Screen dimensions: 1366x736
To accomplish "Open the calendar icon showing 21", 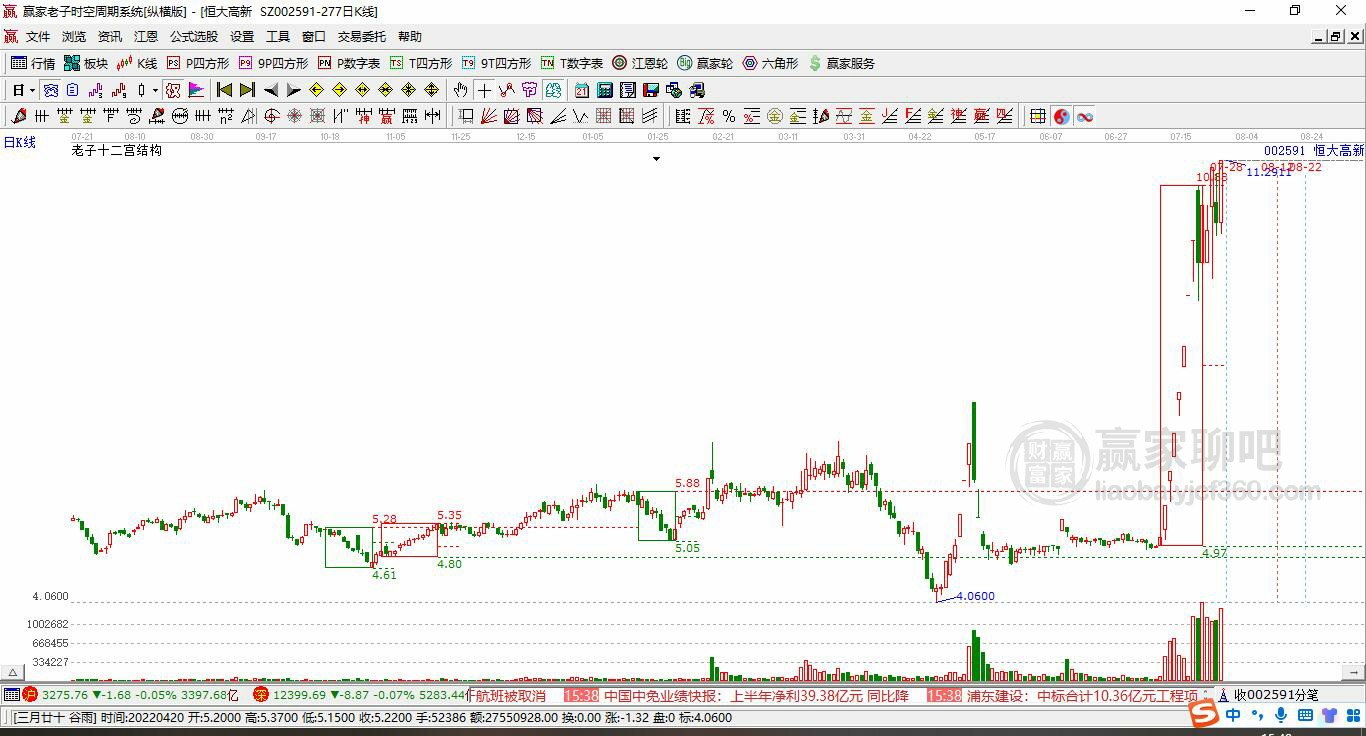I will [582, 90].
